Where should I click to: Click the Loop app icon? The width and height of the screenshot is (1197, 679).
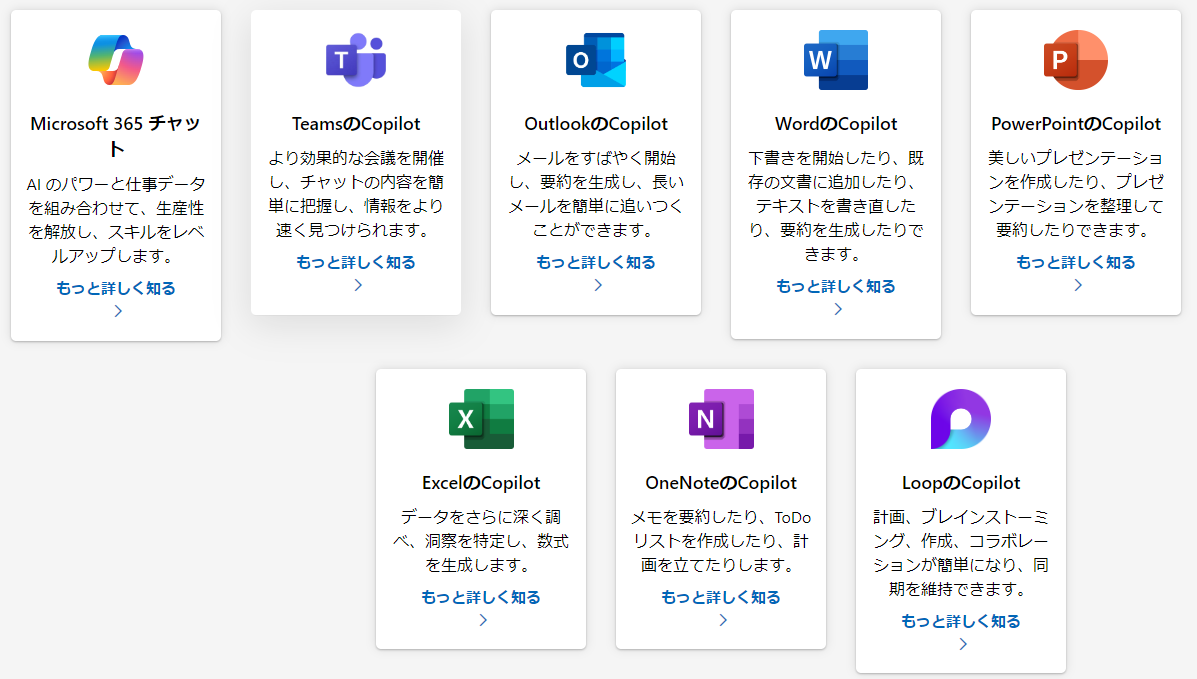(961, 419)
